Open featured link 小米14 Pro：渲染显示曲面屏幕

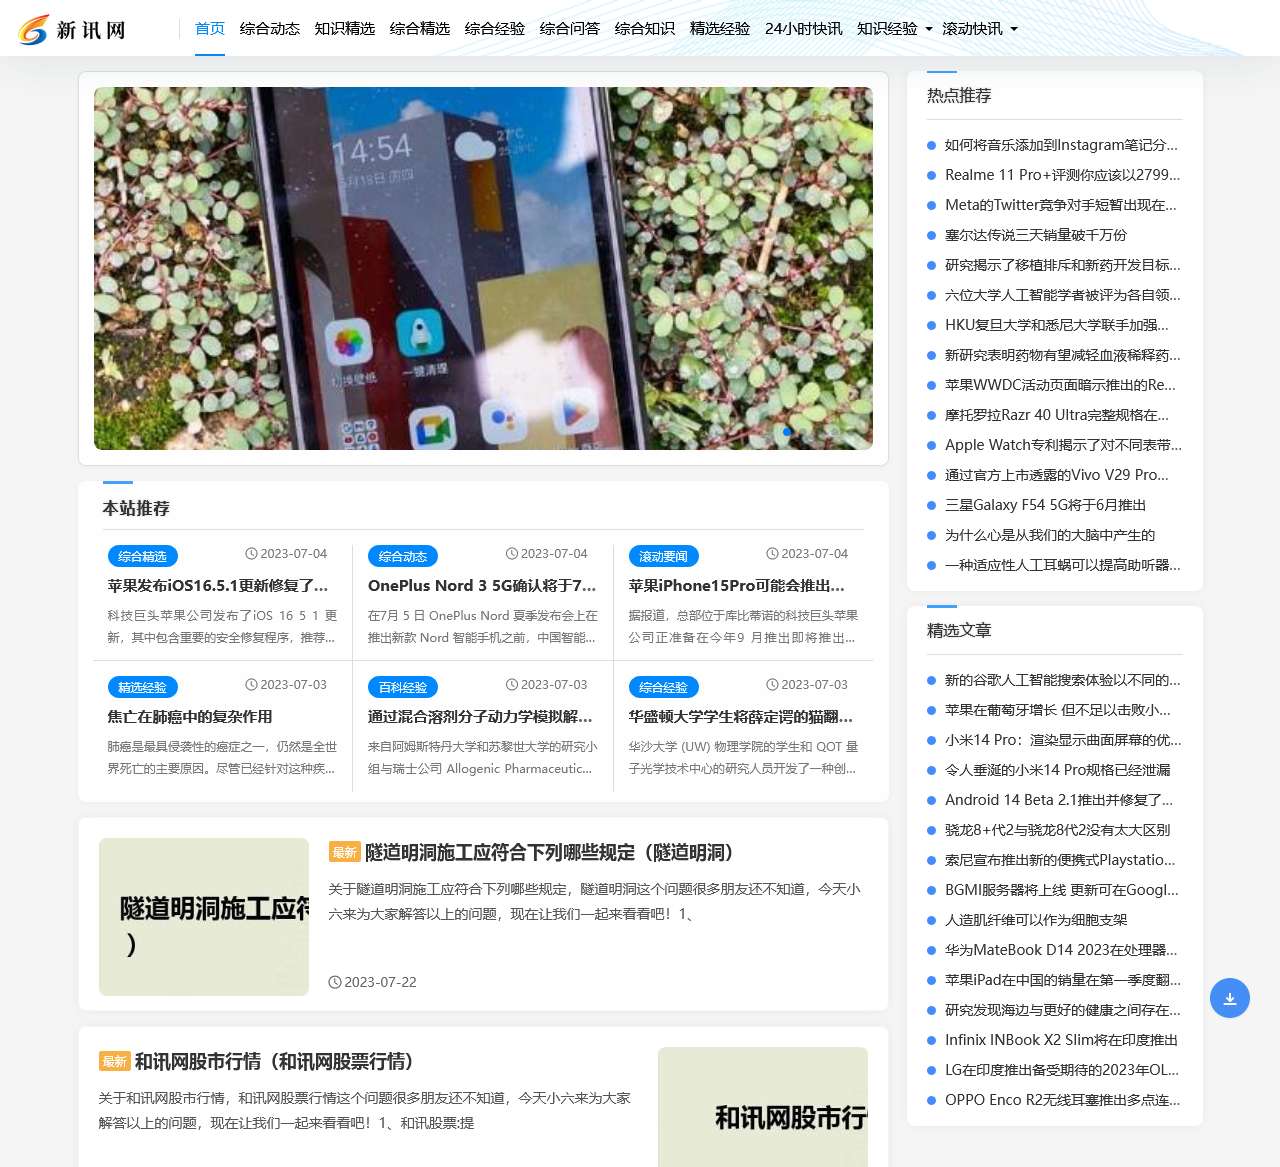point(1063,740)
